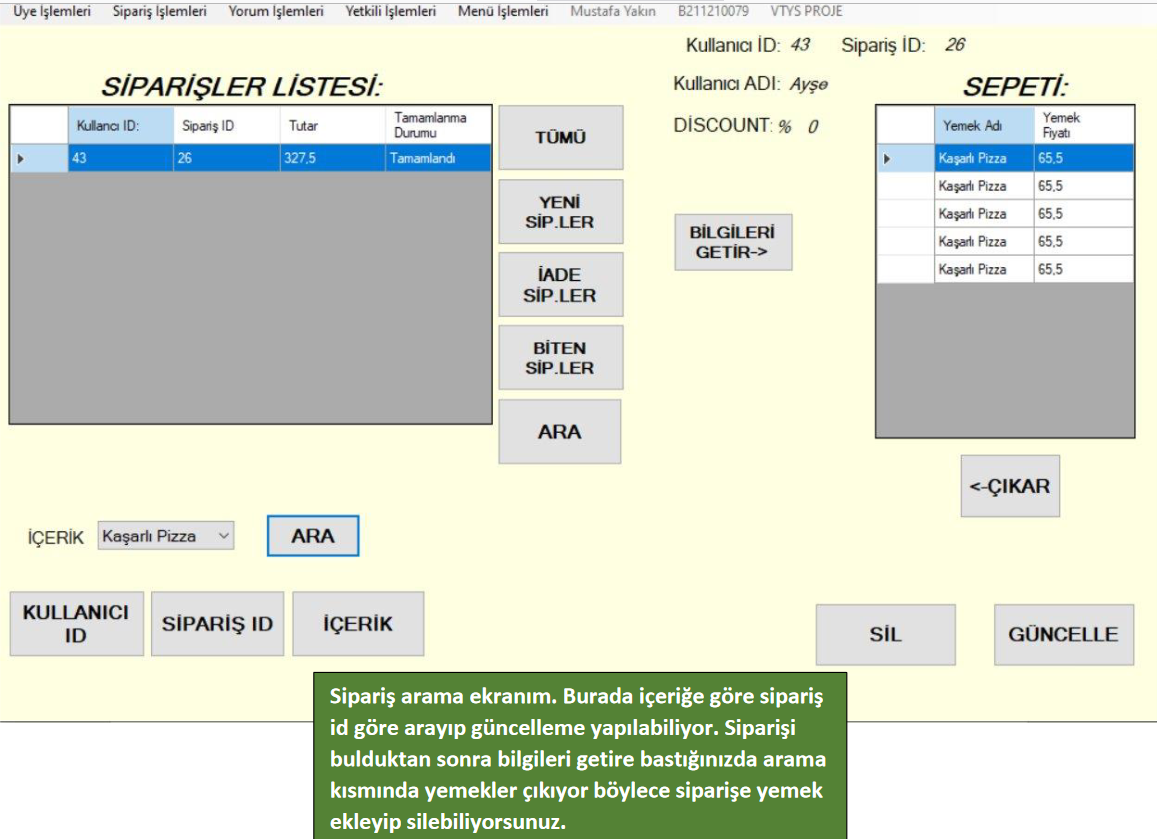The height and width of the screenshot is (839, 1157).
Task: Open the Yetkili İşlemleri menu
Action: tap(391, 12)
